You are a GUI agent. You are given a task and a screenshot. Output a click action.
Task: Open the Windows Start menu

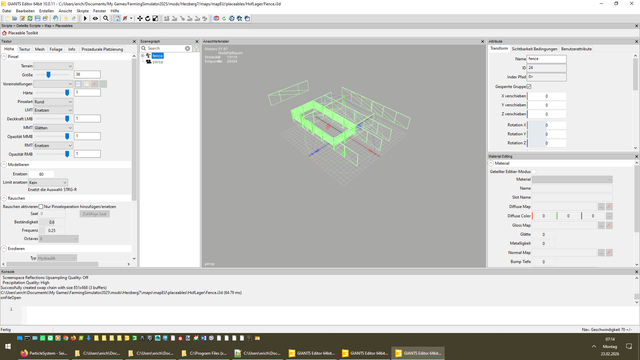8,346
